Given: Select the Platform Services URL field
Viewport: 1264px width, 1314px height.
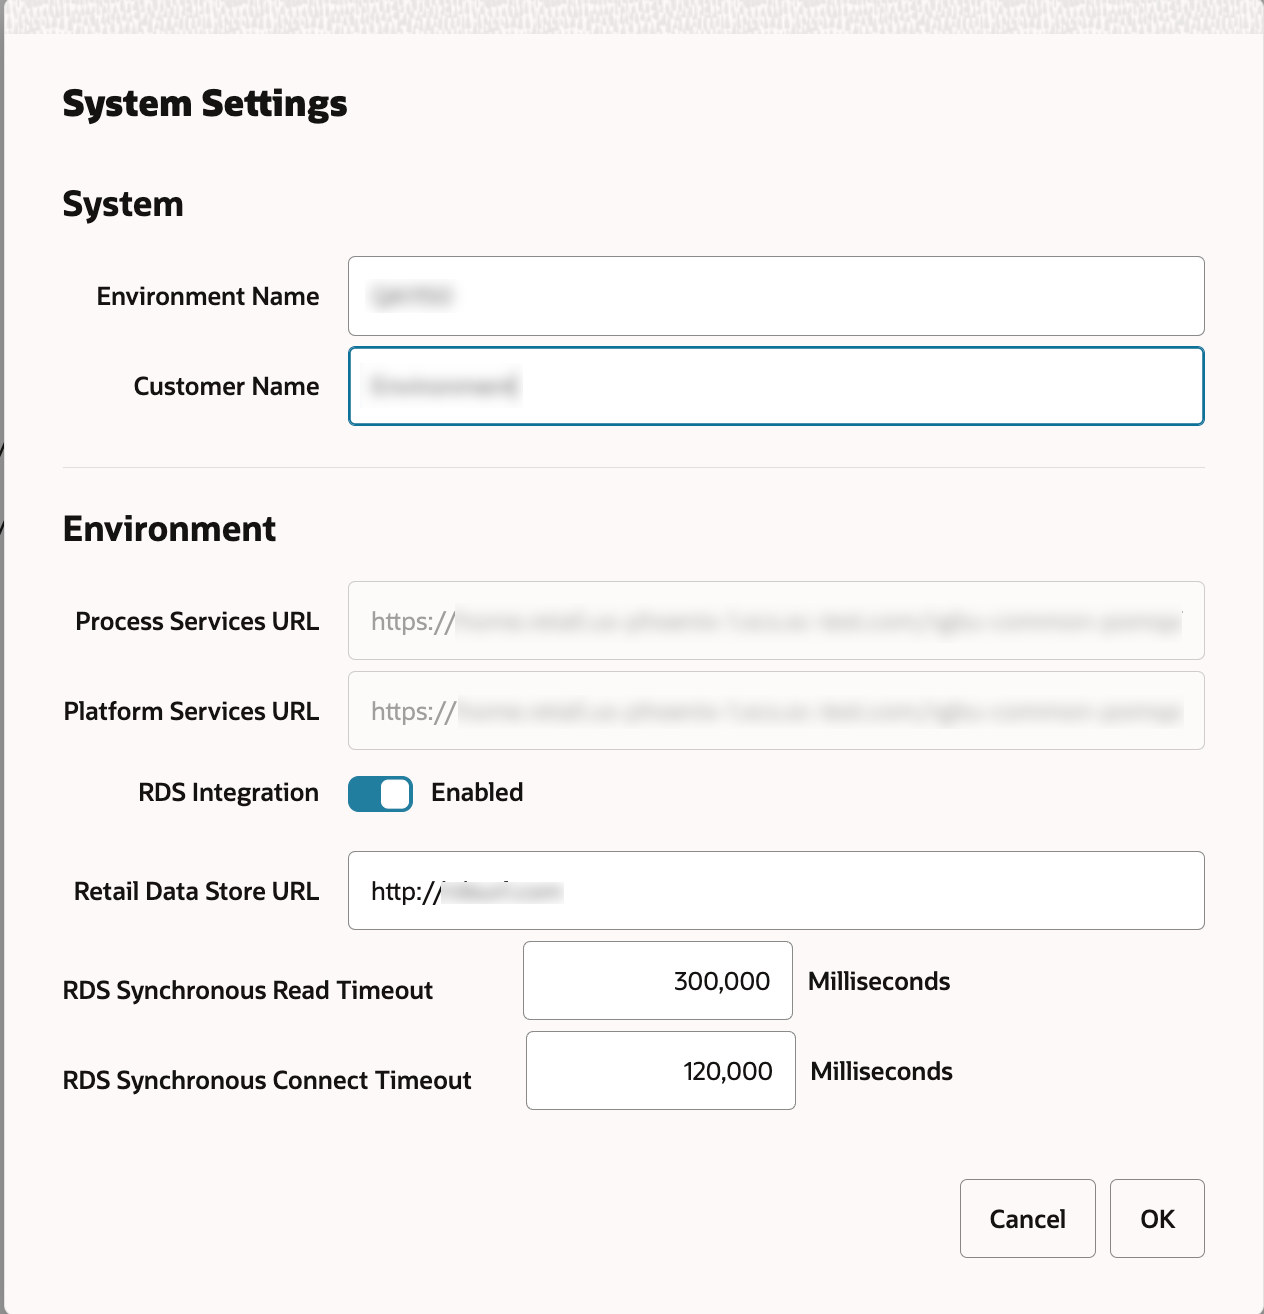Looking at the screenshot, I should click(776, 711).
